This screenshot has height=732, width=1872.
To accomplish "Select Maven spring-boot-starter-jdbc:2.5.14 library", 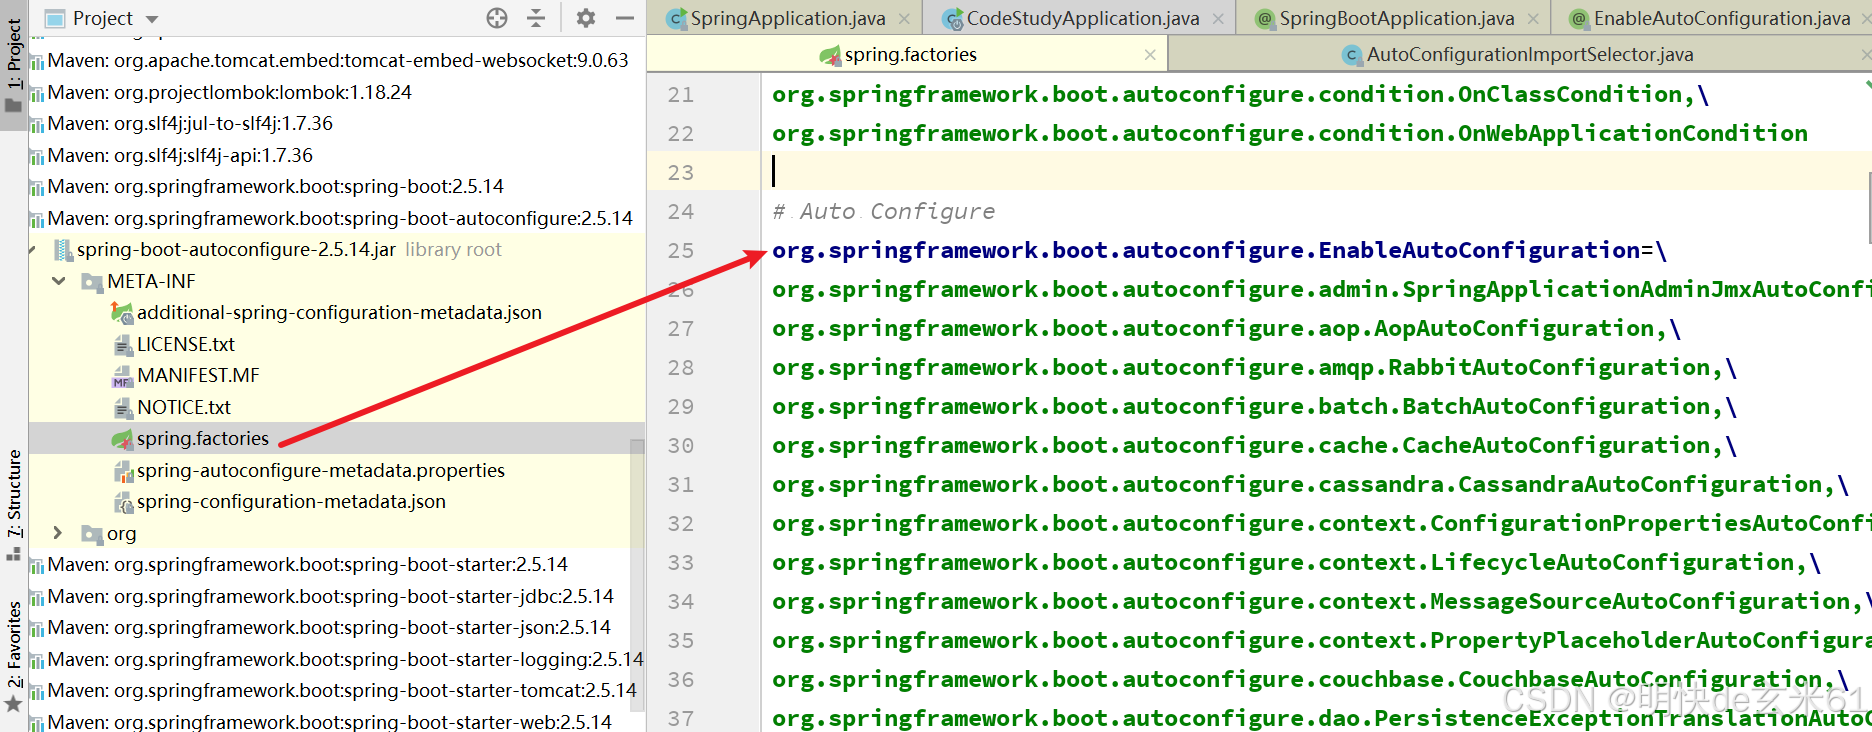I will point(330,596).
